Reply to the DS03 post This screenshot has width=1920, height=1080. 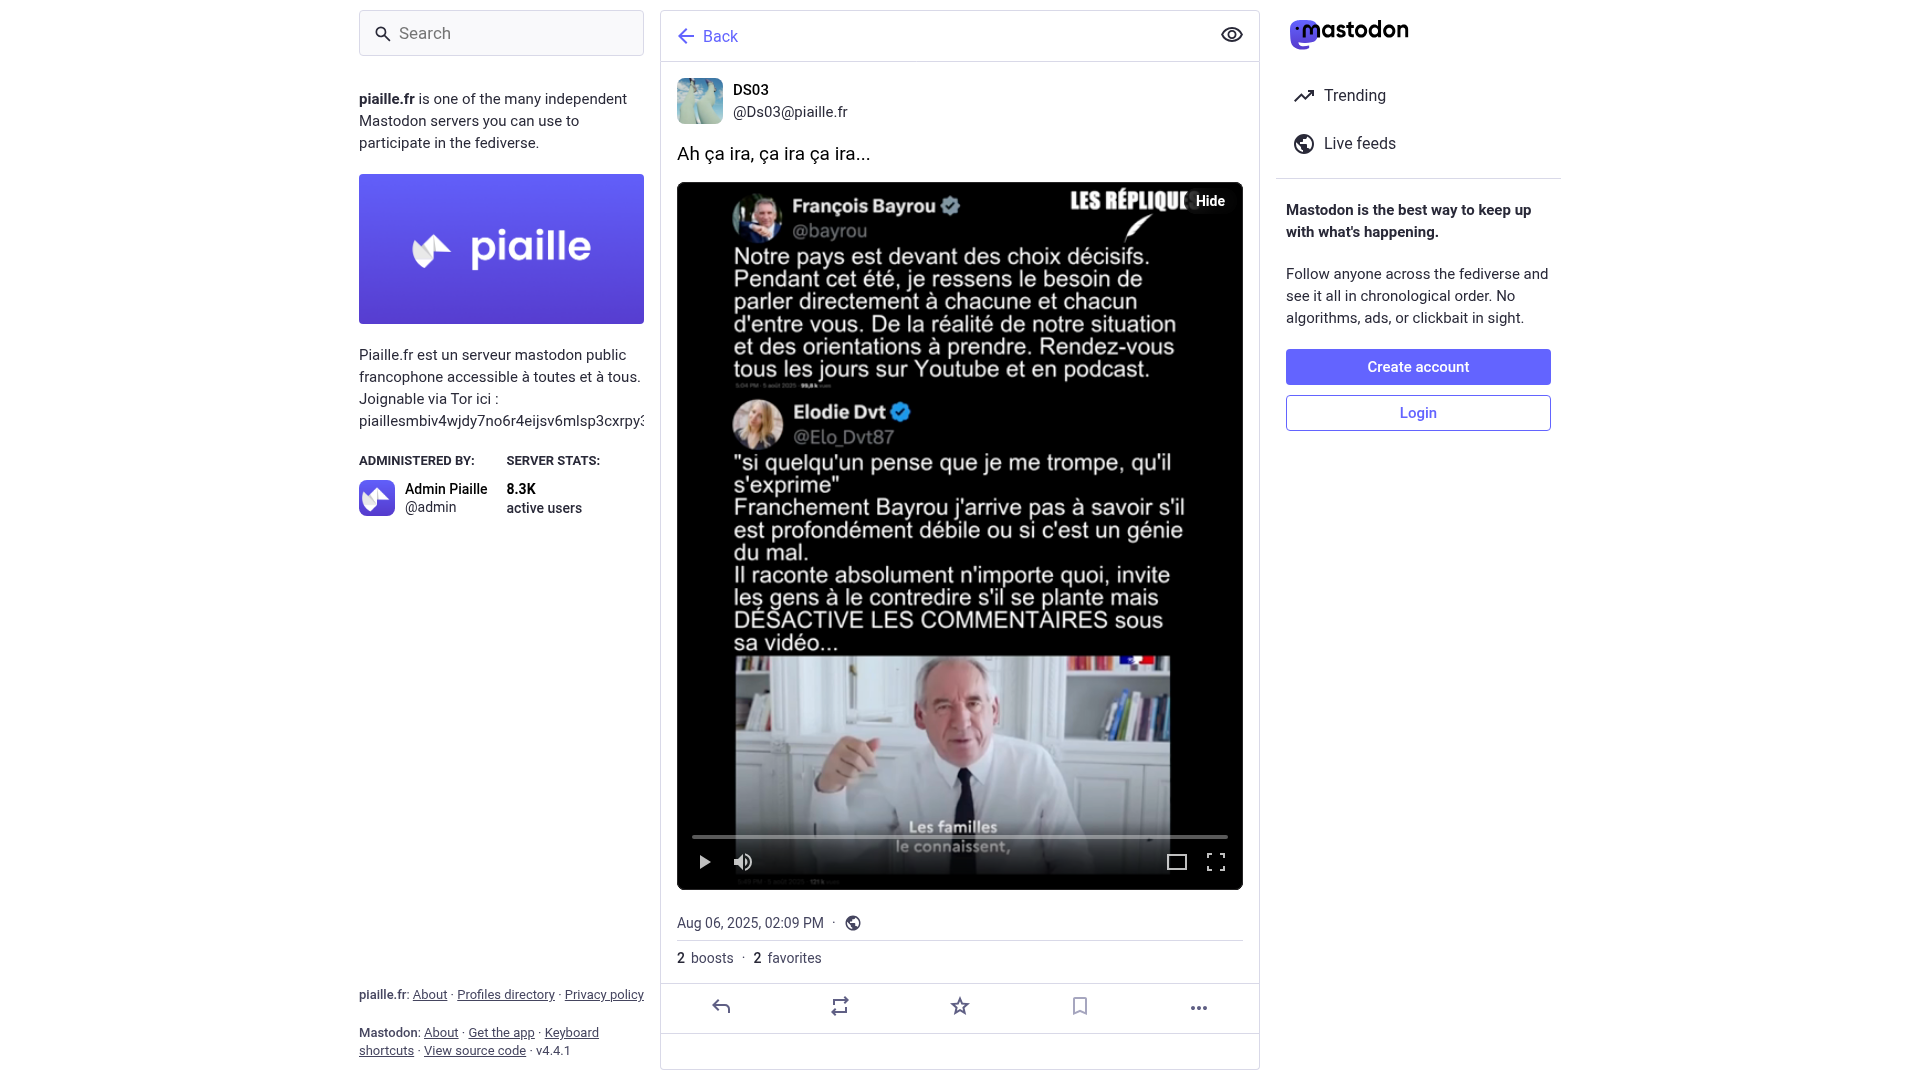tap(721, 1007)
